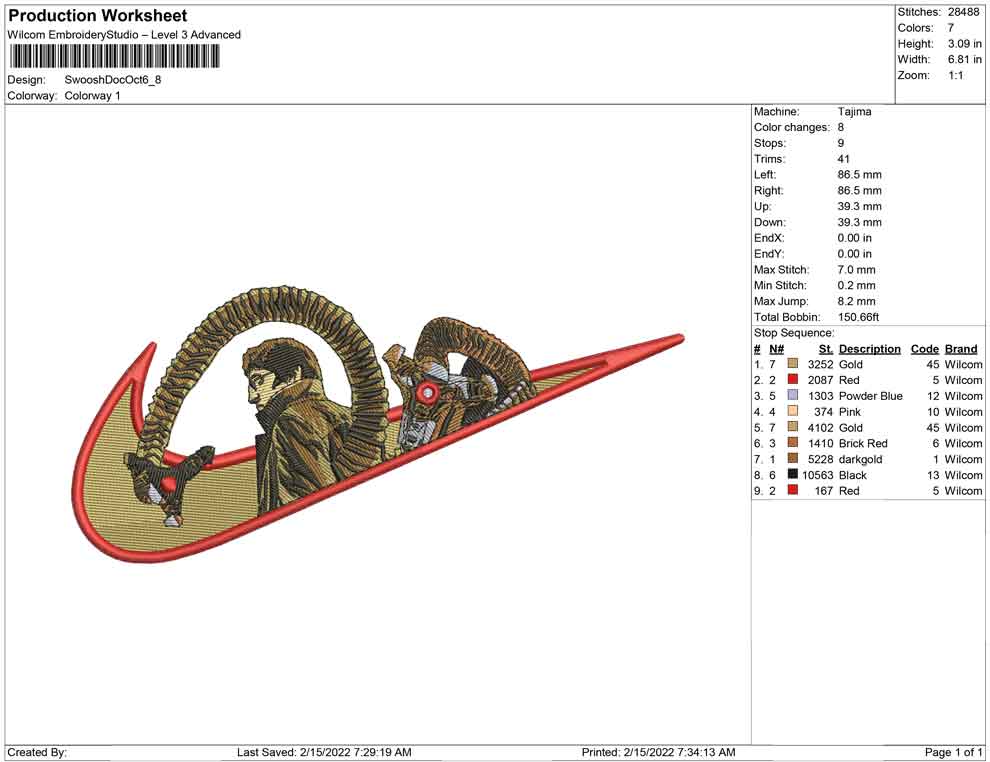Click the zoom value '1:1'
This screenshot has height=762, width=990.
(956, 75)
